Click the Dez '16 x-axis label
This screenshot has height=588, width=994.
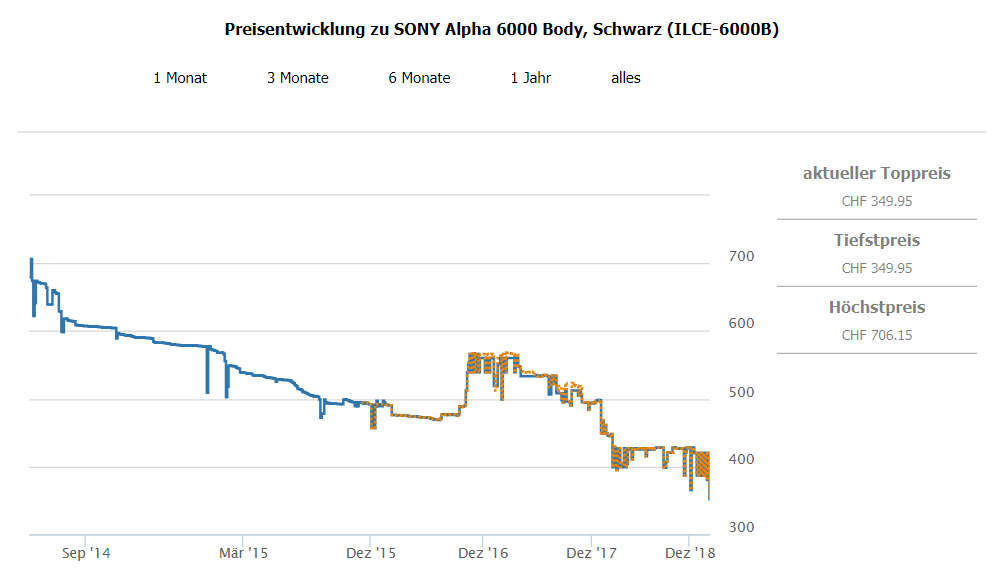[483, 552]
